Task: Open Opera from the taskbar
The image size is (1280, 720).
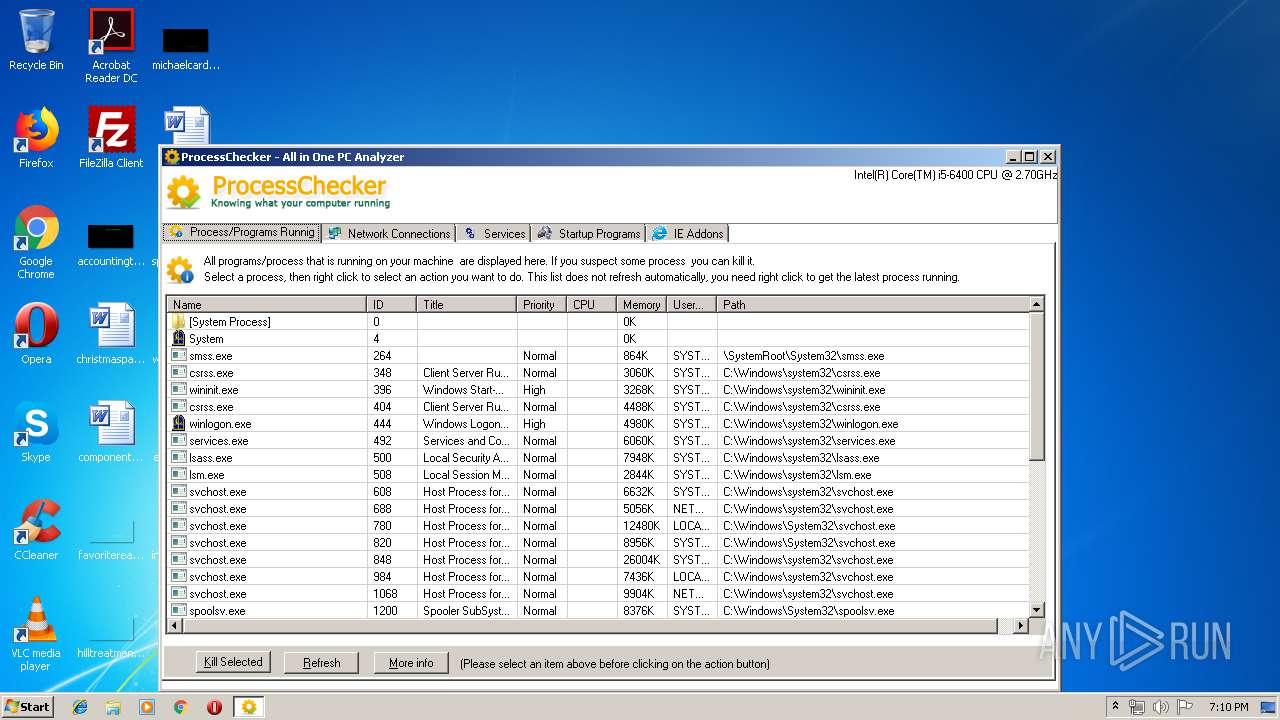Action: 214,707
